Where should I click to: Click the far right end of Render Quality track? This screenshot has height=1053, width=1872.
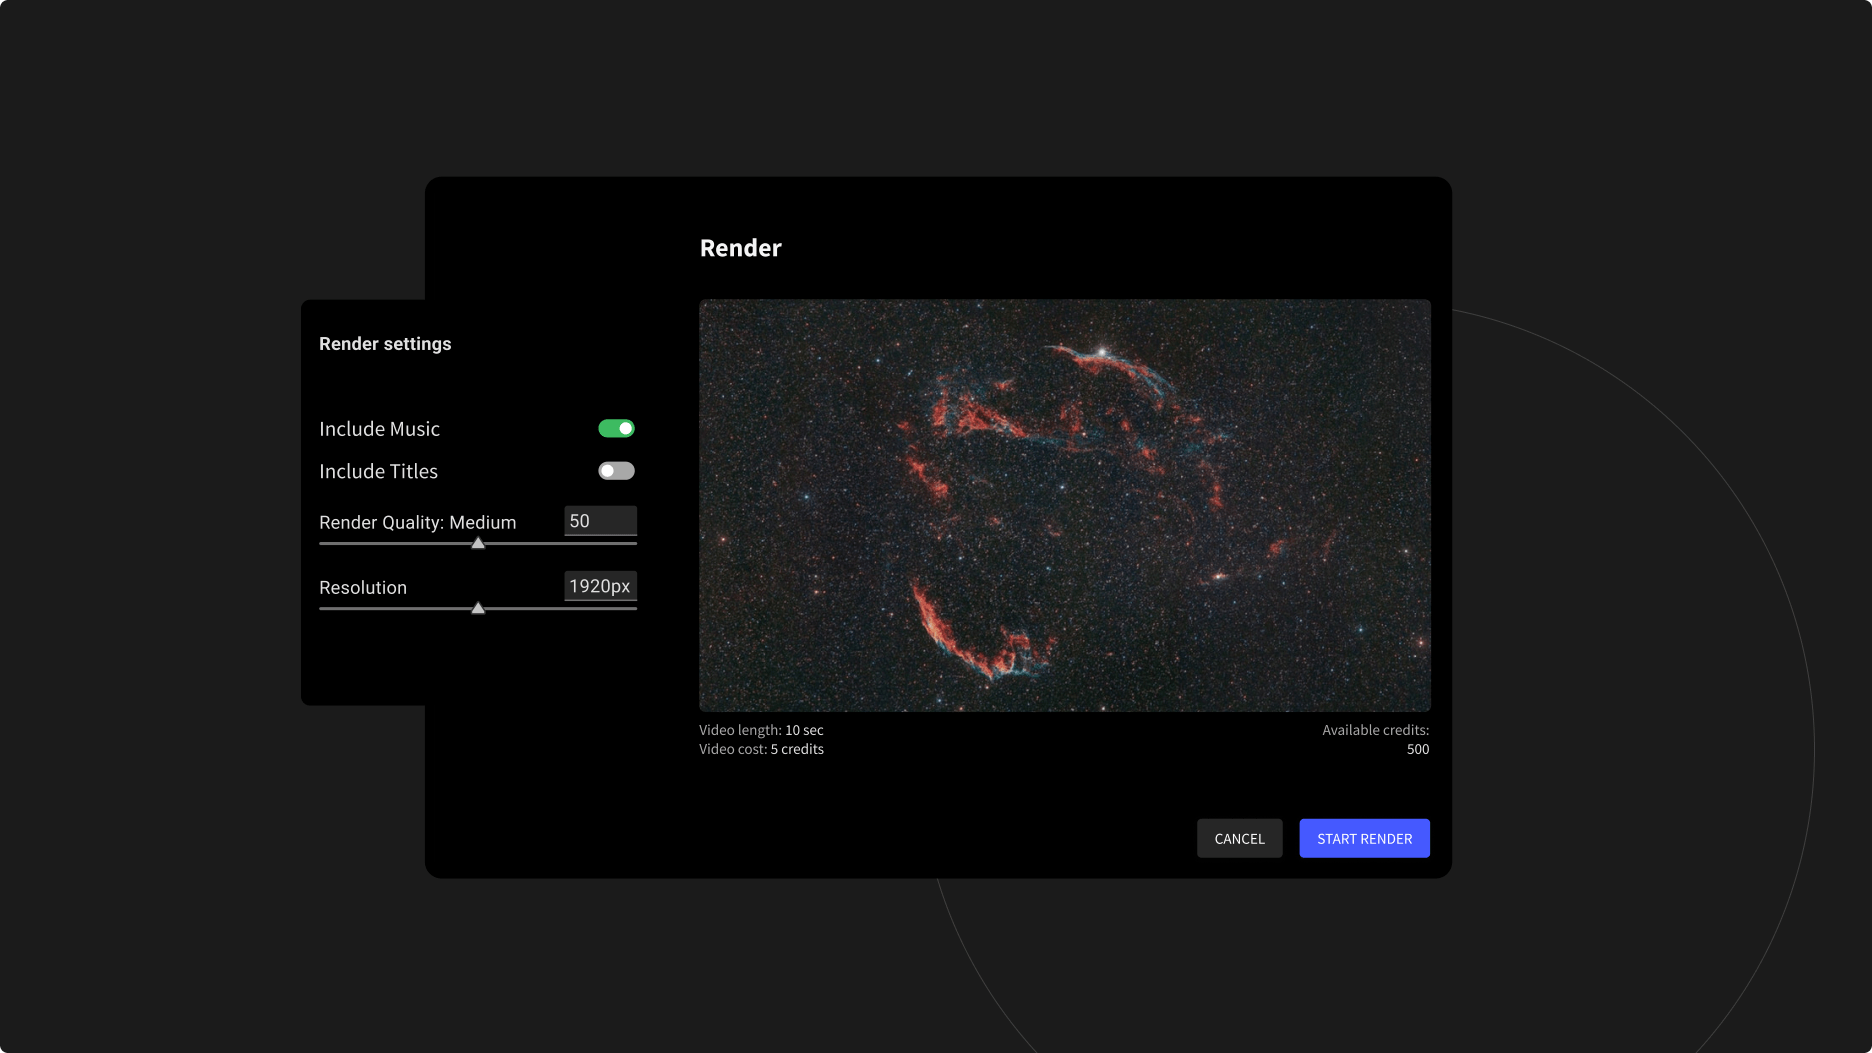tap(634, 543)
